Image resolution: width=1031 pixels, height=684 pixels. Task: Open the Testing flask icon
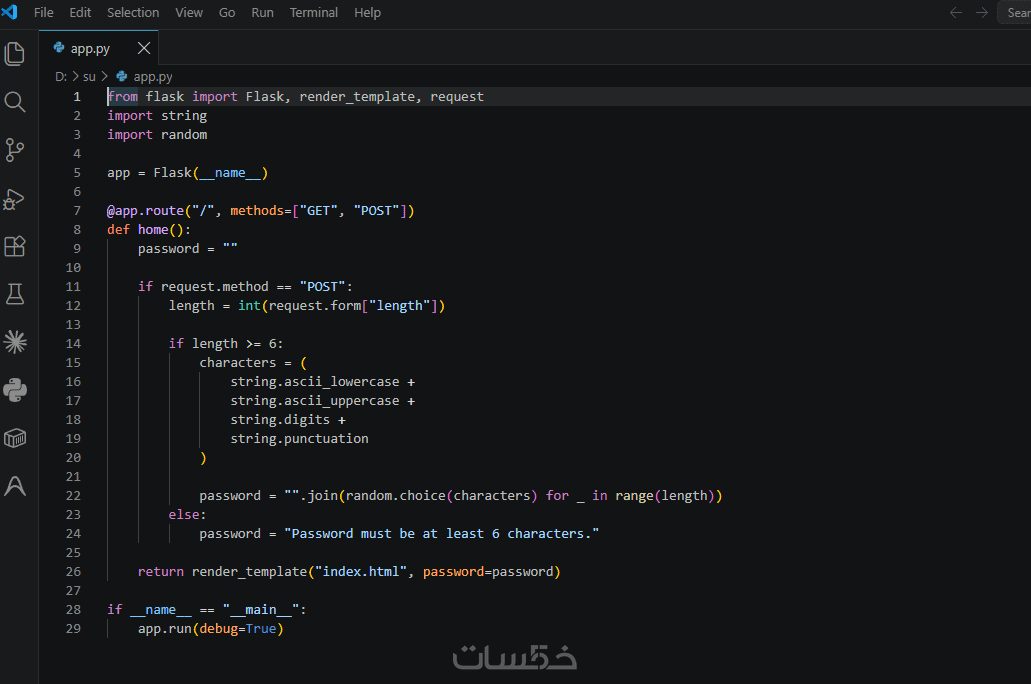(x=14, y=294)
